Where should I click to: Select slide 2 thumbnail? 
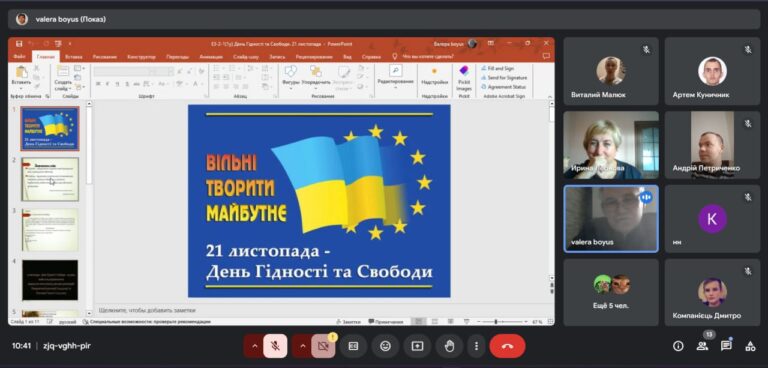50,179
